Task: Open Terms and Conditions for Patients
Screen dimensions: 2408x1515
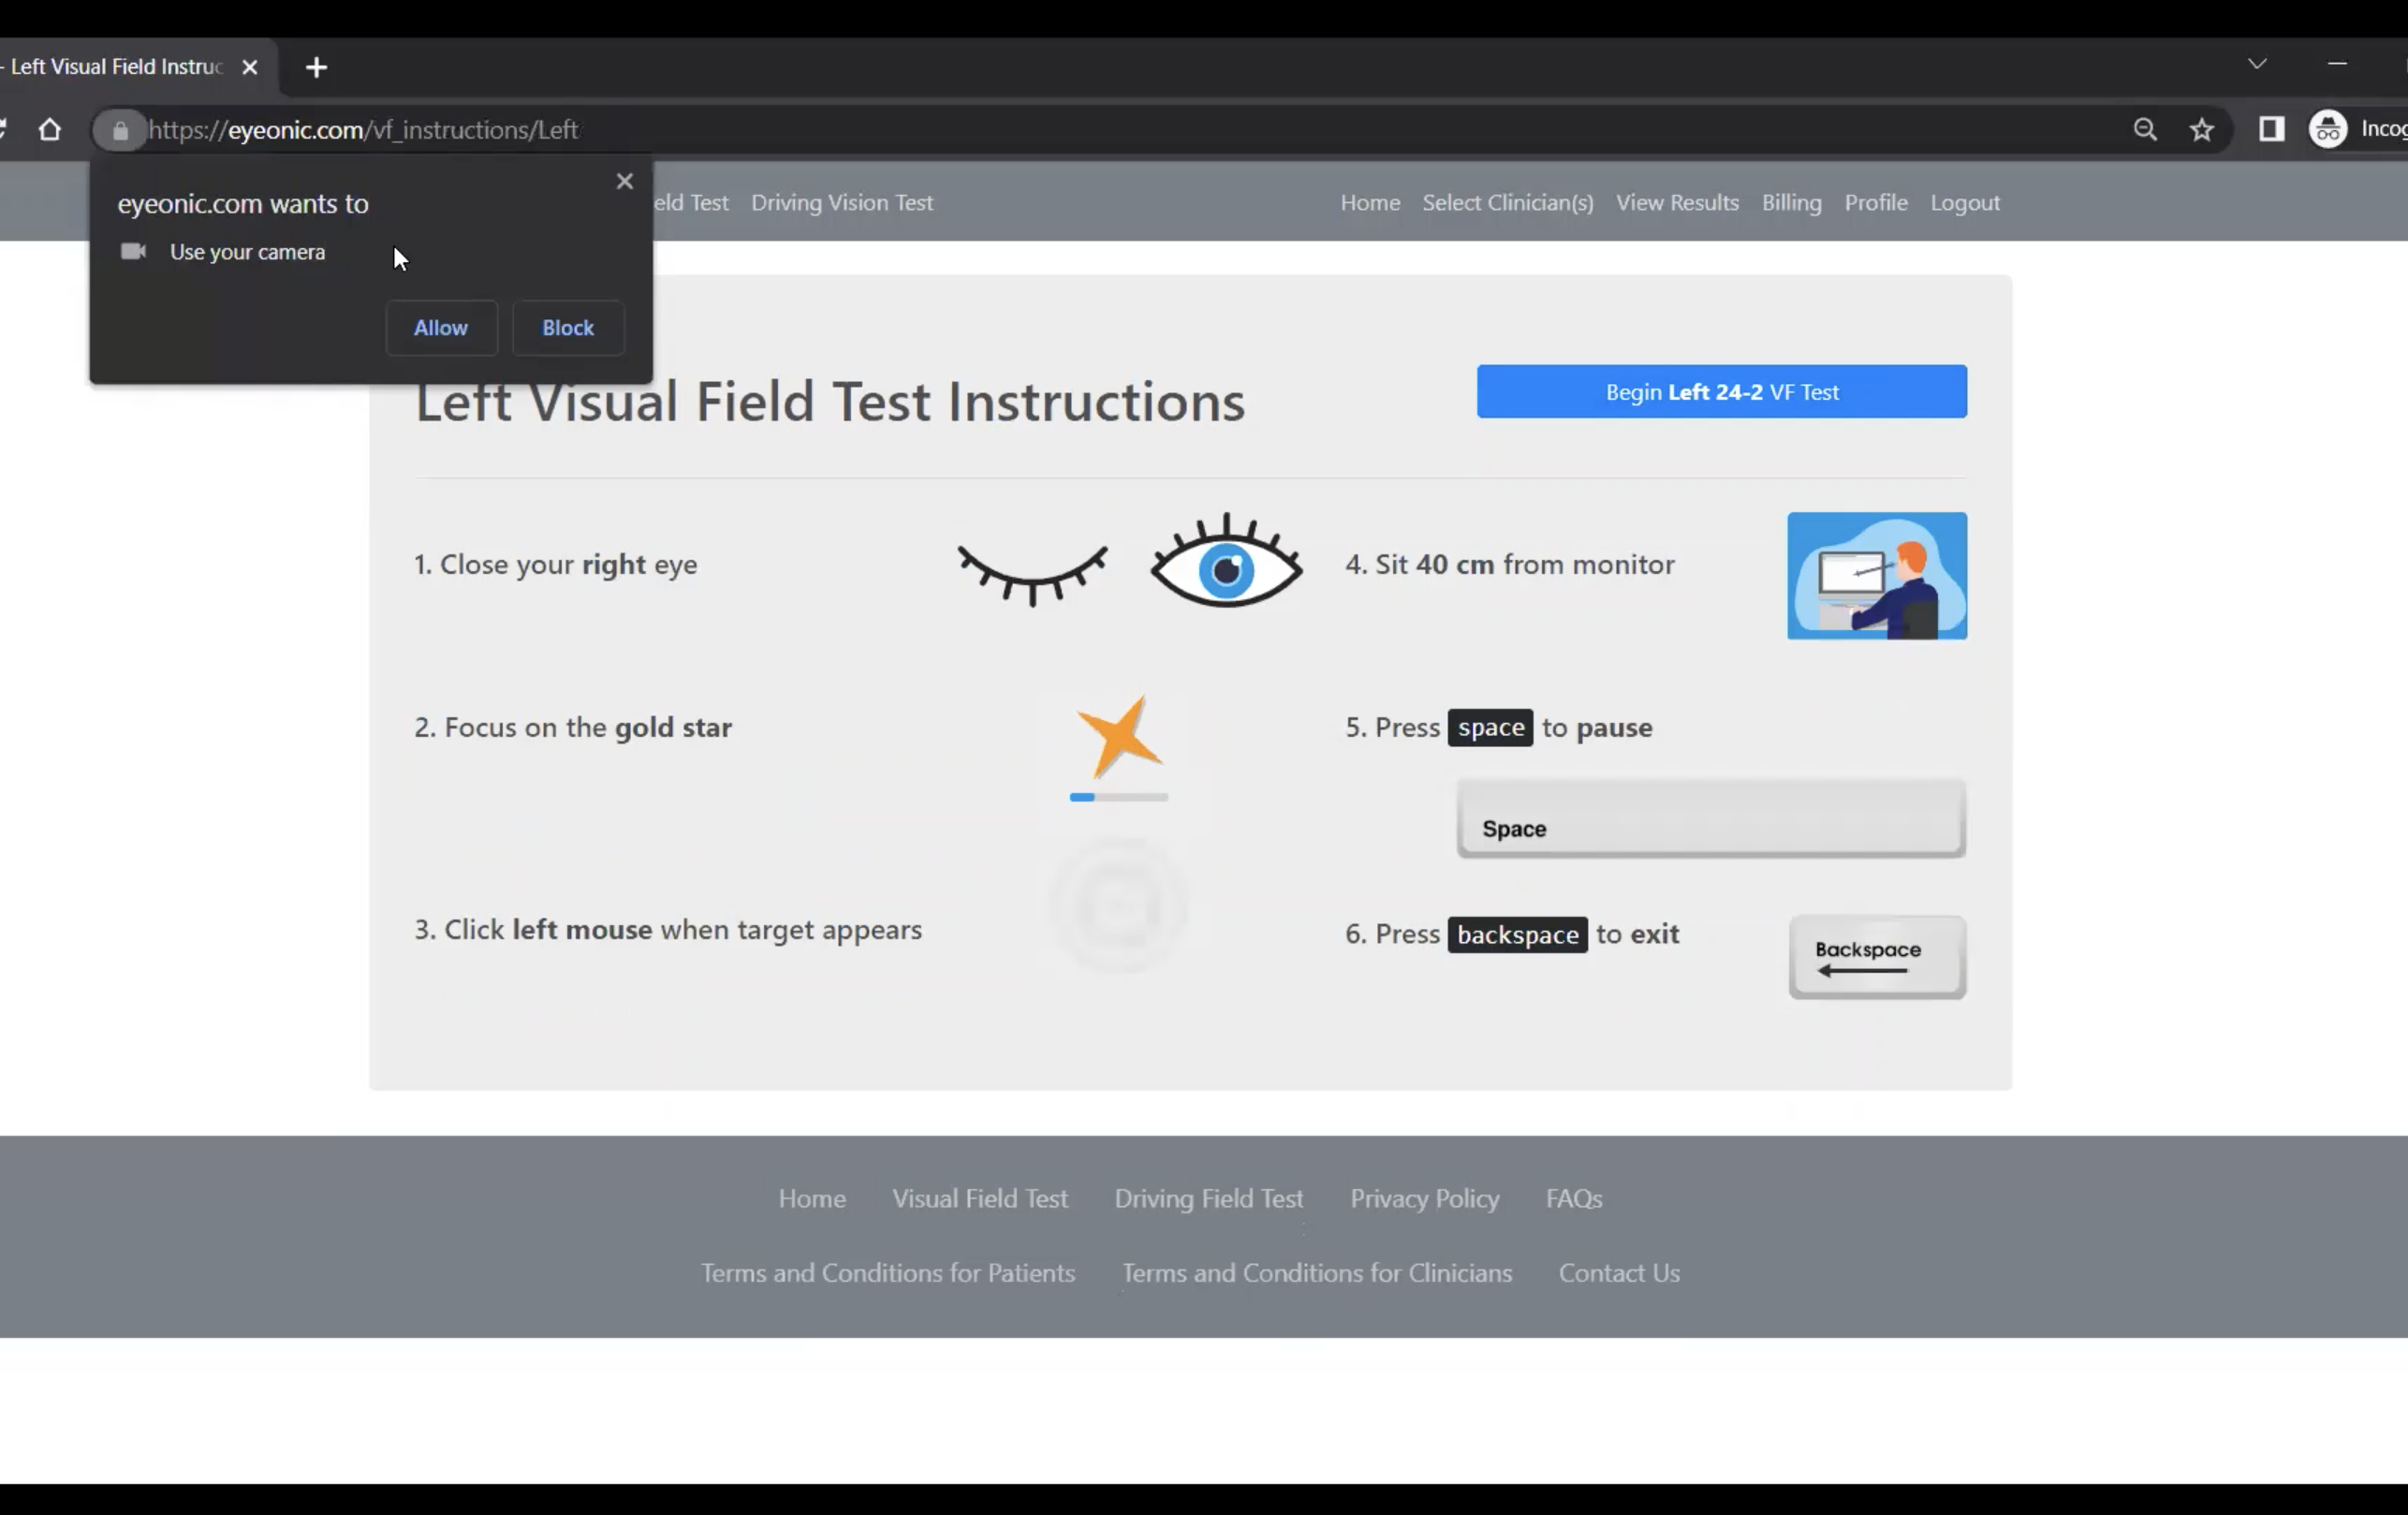Action: (x=888, y=1273)
